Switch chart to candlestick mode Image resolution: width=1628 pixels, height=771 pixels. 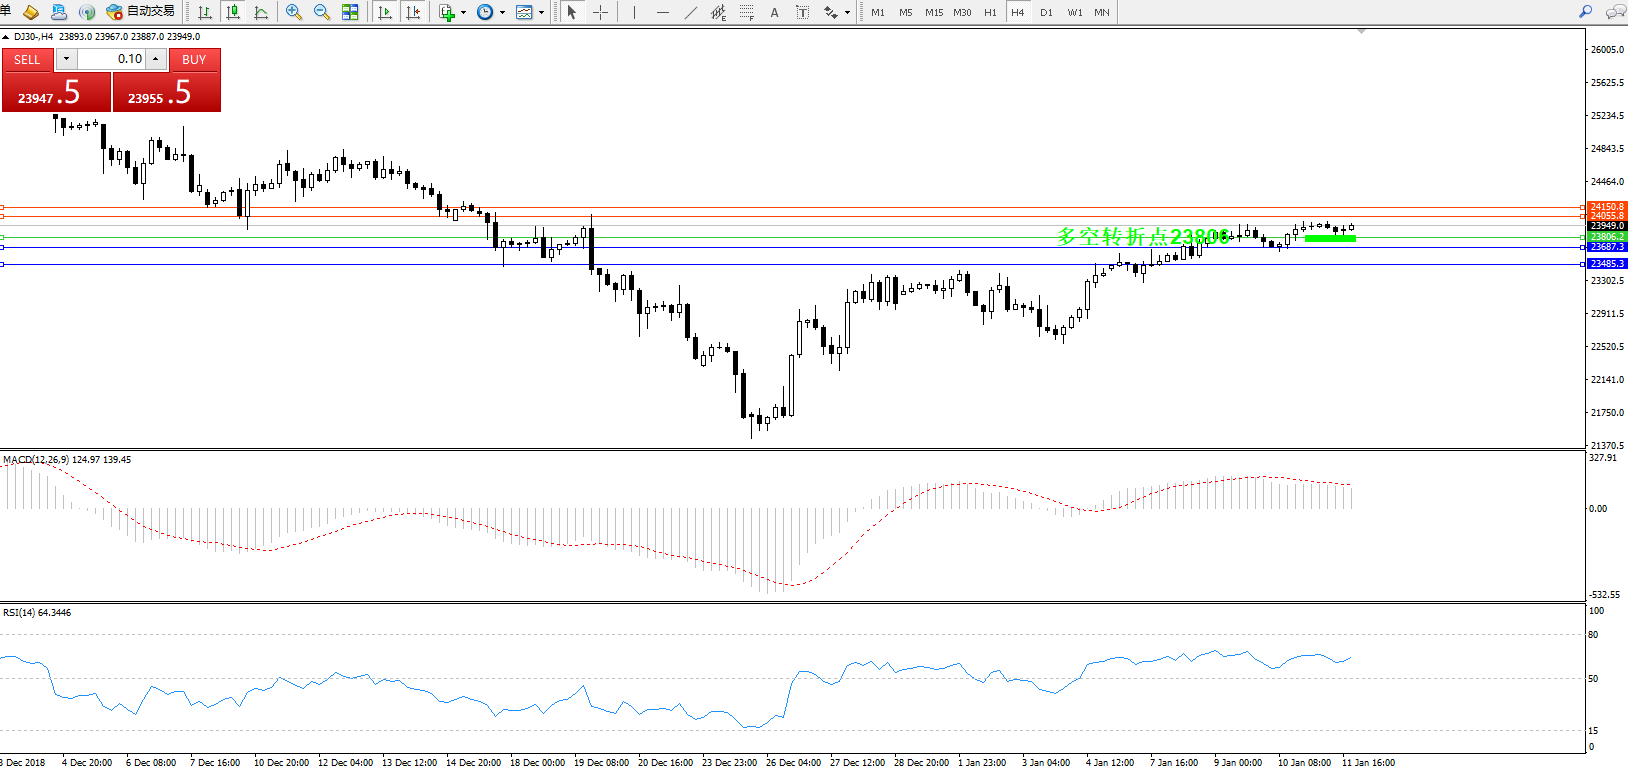(x=233, y=12)
